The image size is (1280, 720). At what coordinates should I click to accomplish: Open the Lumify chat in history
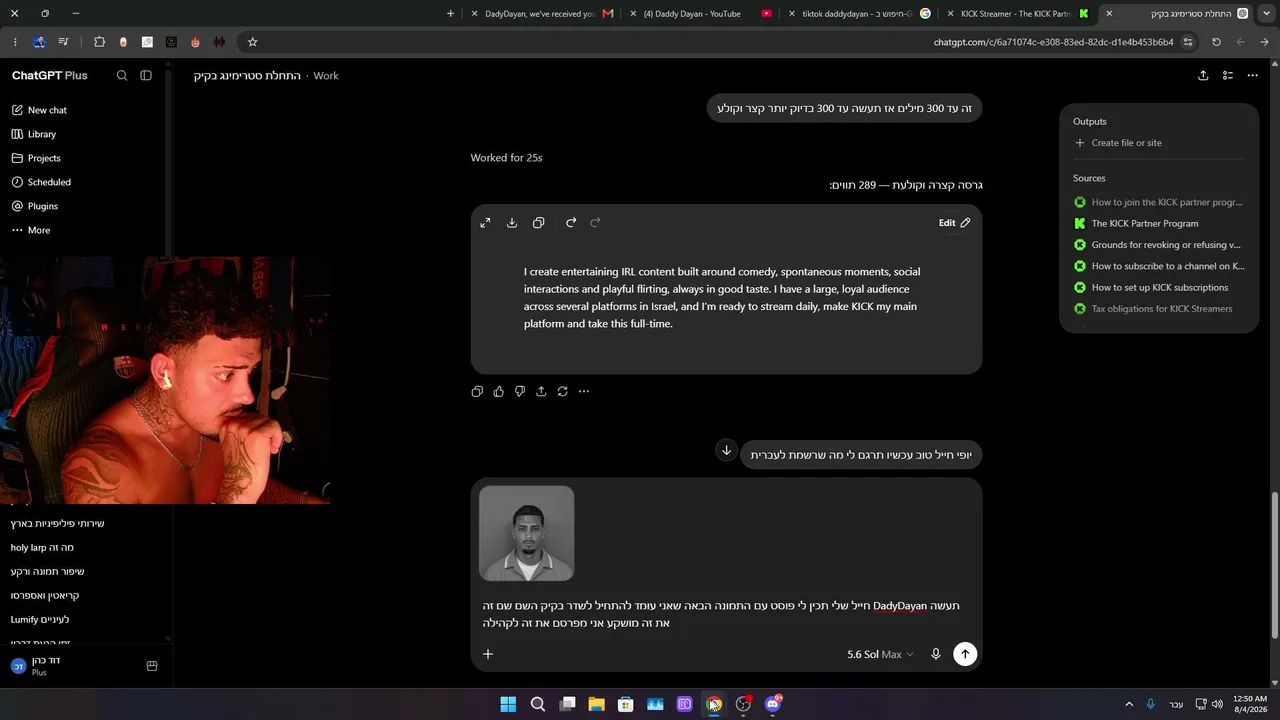[40, 620]
